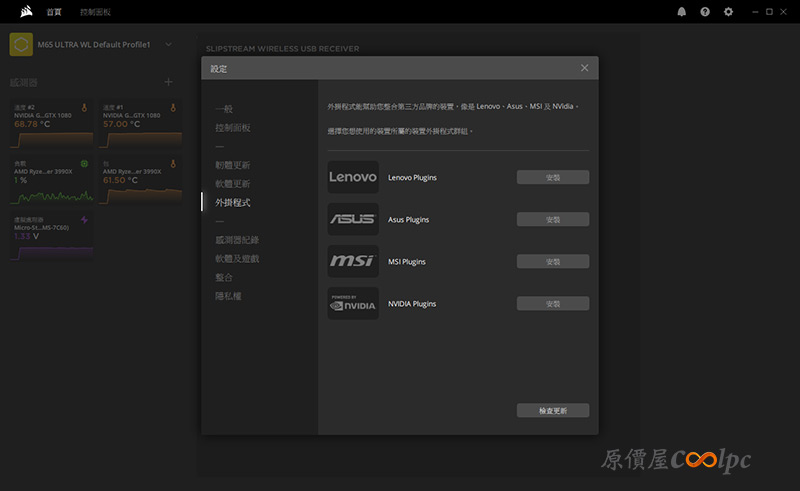This screenshot has width=800, height=491.
Task: Install the MSI Plugins
Action: click(553, 261)
